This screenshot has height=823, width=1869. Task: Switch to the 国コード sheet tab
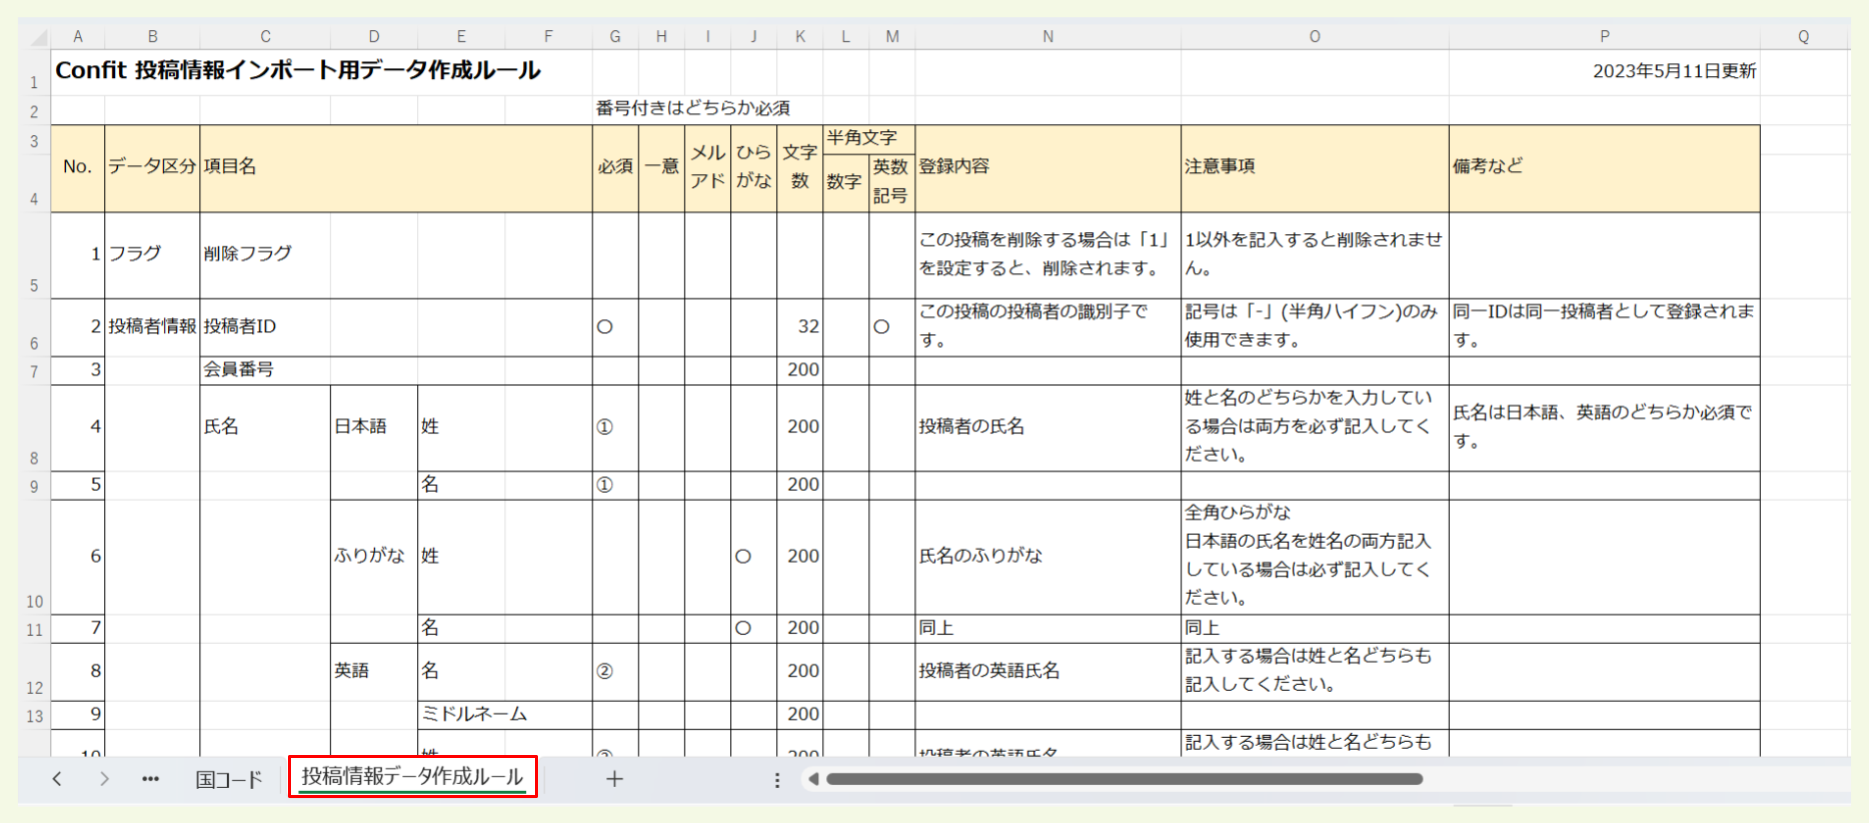coord(229,779)
